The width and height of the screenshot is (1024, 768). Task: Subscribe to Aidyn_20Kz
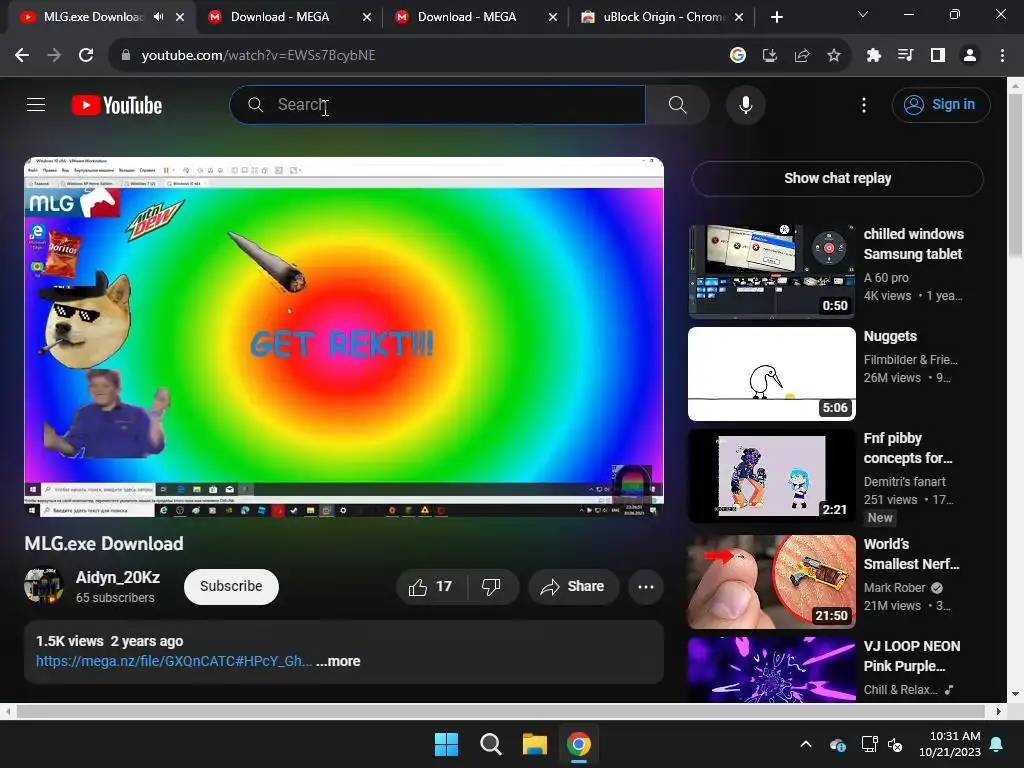231,586
